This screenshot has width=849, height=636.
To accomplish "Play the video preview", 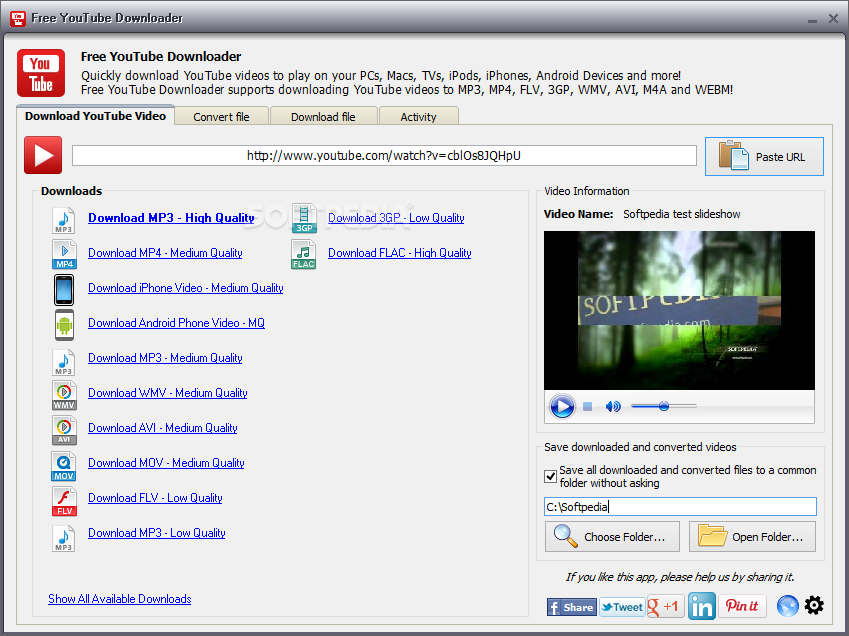I will (561, 406).
